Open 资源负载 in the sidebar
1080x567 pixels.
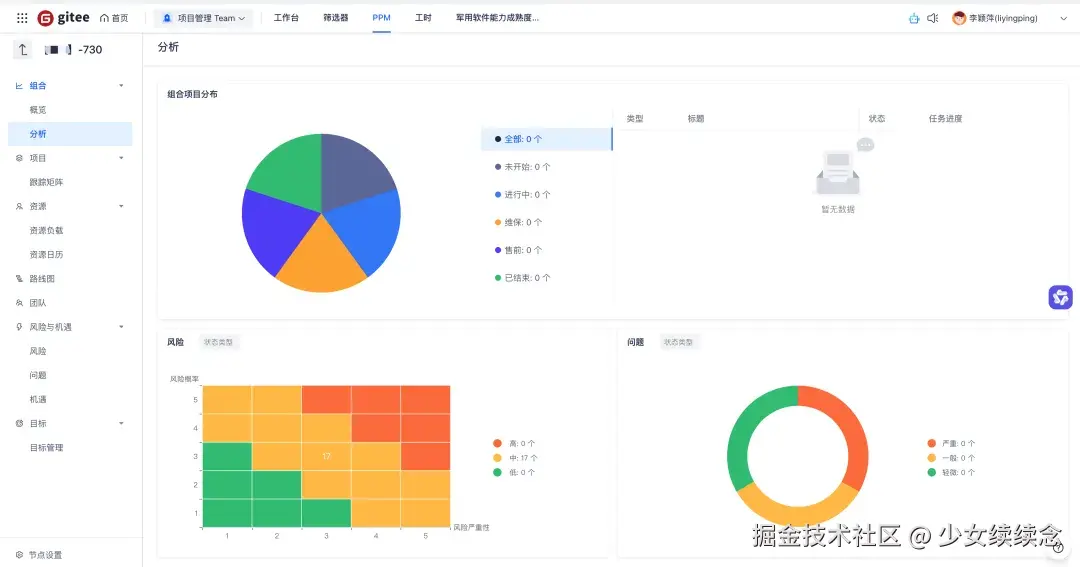pyautogui.click(x=46, y=230)
